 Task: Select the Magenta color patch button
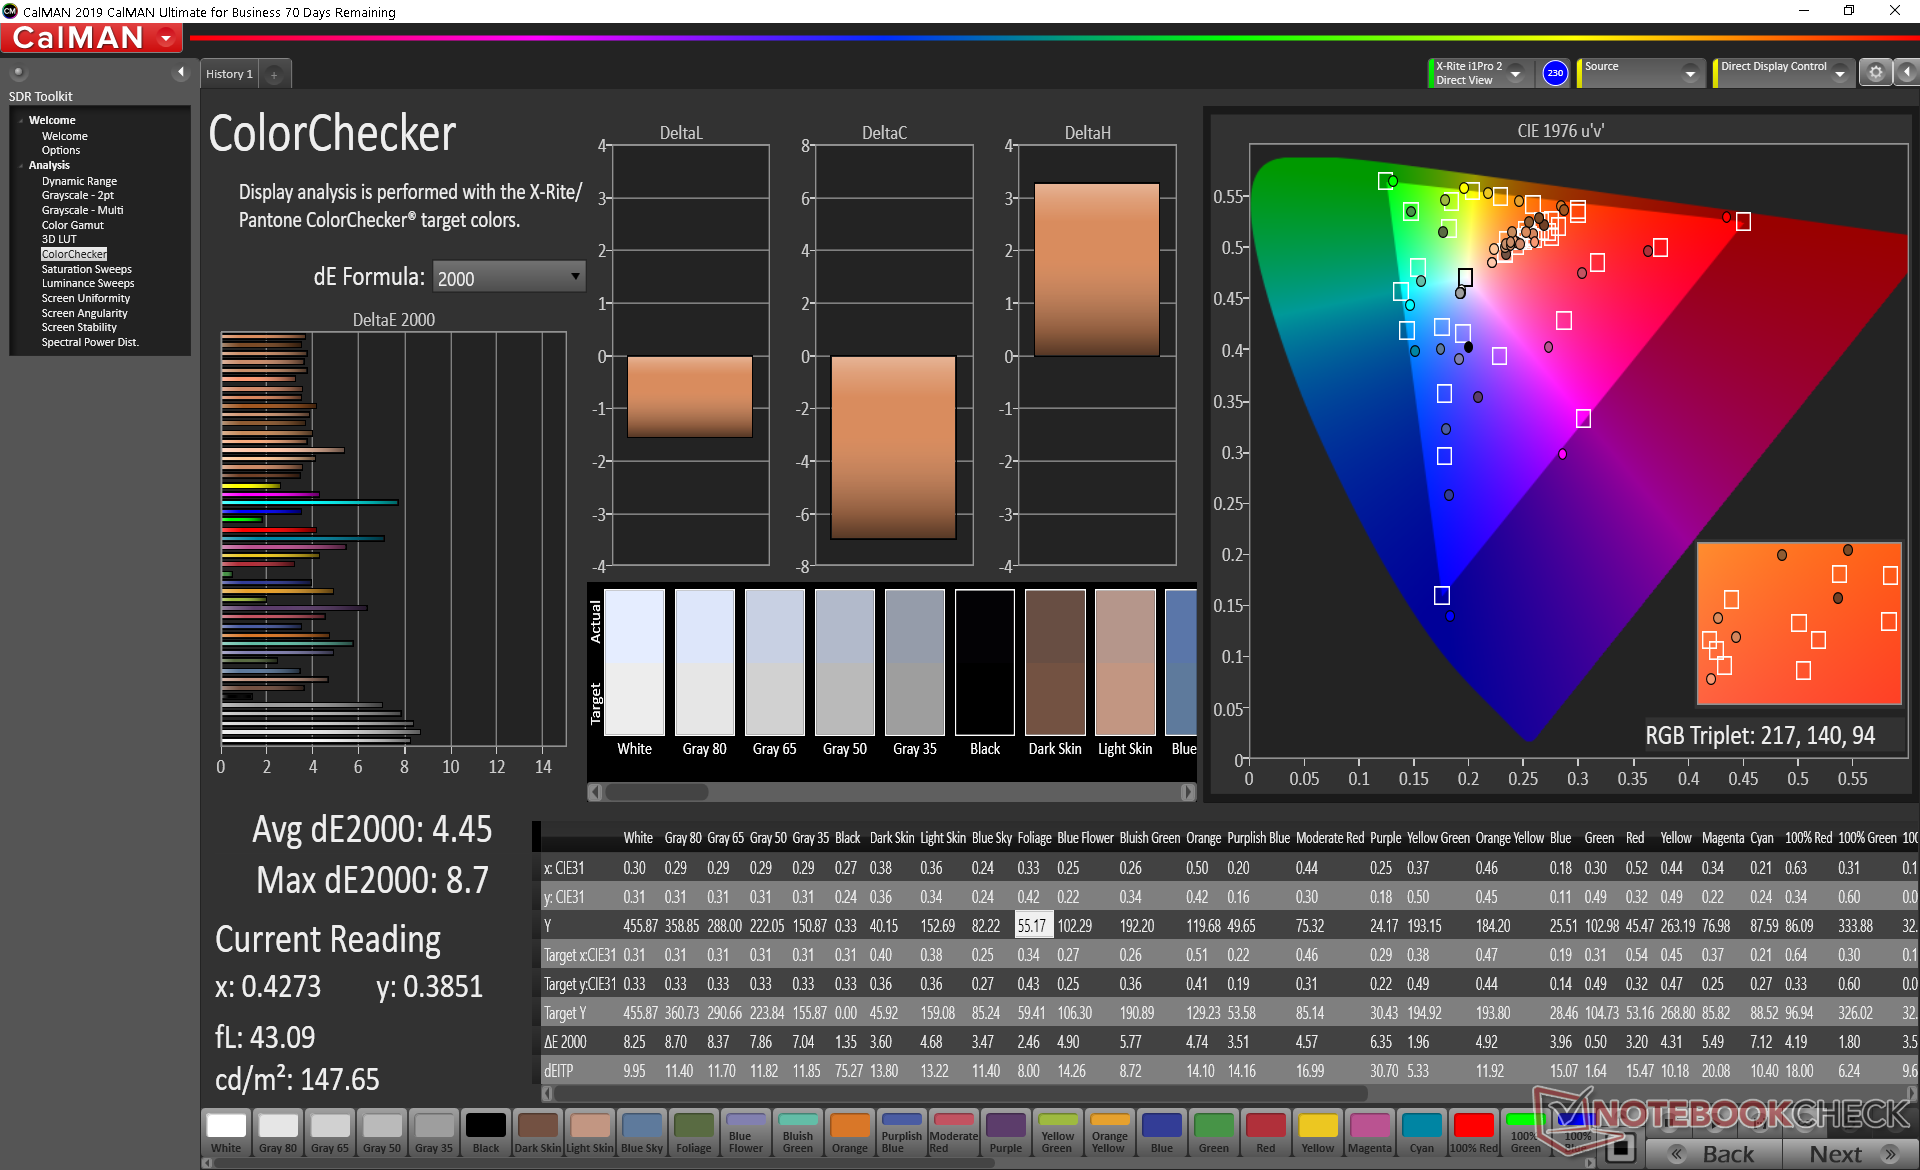[1369, 1133]
